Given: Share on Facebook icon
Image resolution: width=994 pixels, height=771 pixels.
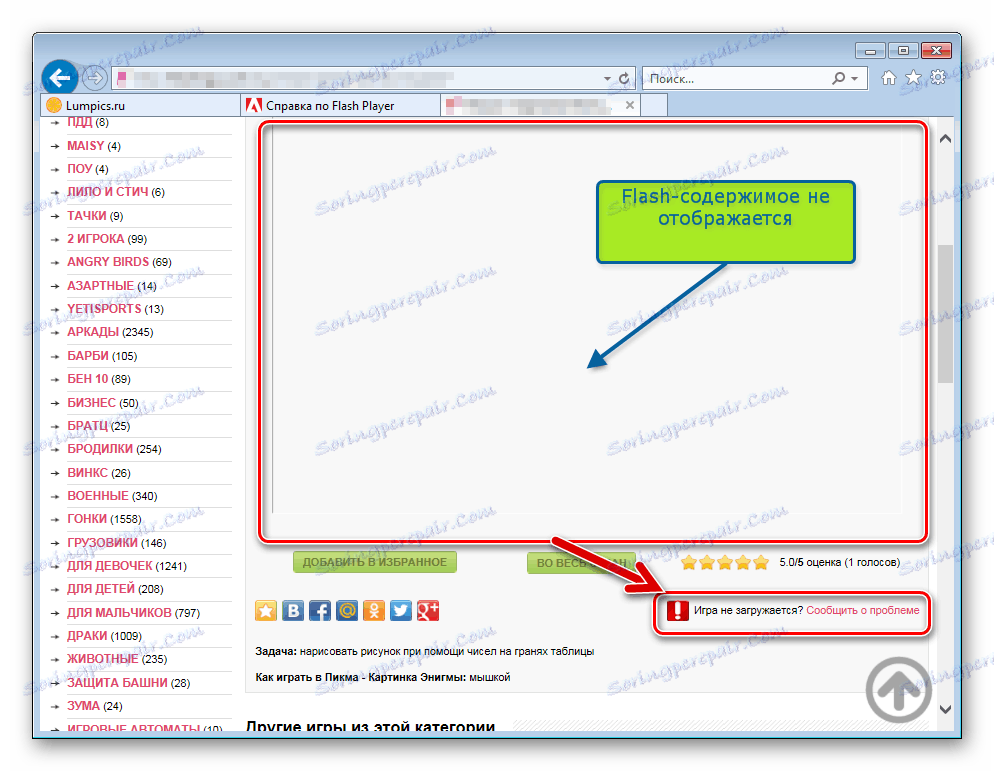Looking at the screenshot, I should point(320,611).
